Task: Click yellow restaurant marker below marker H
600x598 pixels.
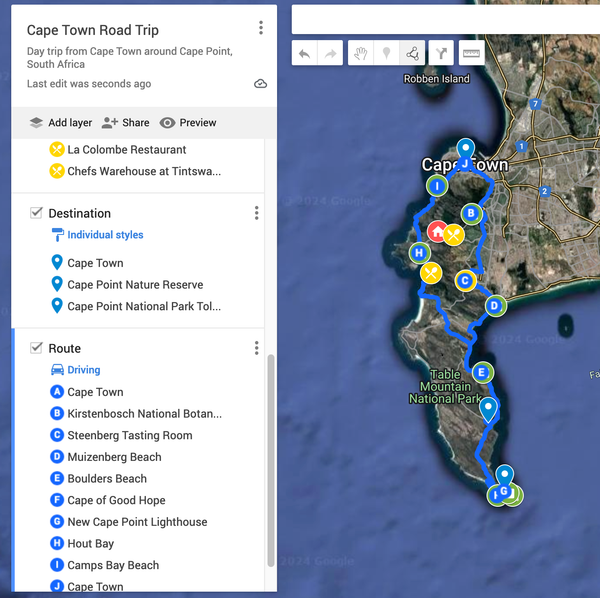Action: [431, 273]
